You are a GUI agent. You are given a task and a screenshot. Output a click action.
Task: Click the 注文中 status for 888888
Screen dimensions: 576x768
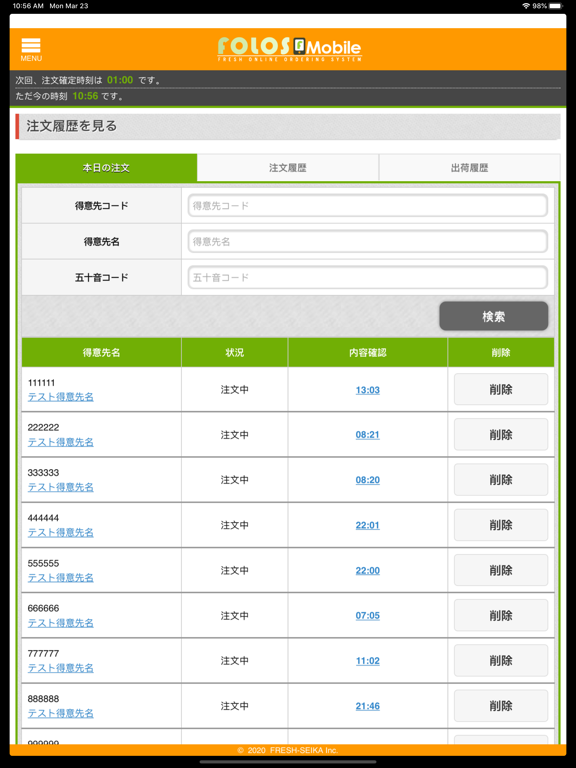(x=235, y=706)
